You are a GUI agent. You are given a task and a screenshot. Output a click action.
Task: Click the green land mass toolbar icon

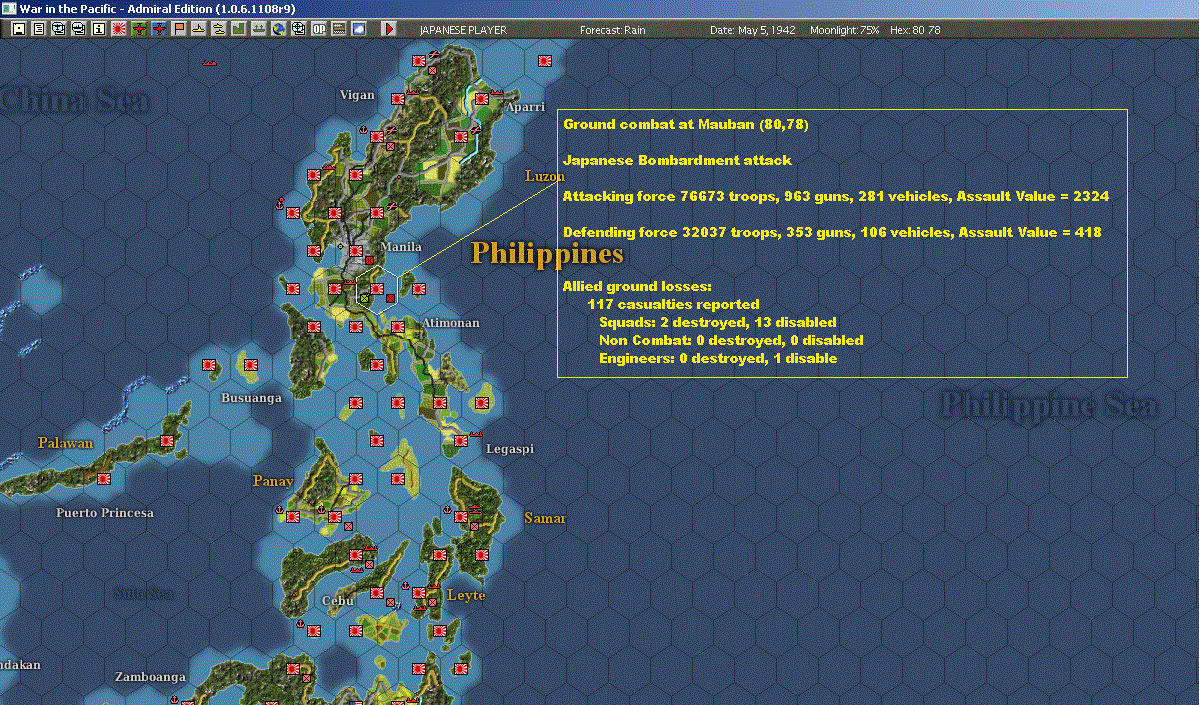point(239,29)
